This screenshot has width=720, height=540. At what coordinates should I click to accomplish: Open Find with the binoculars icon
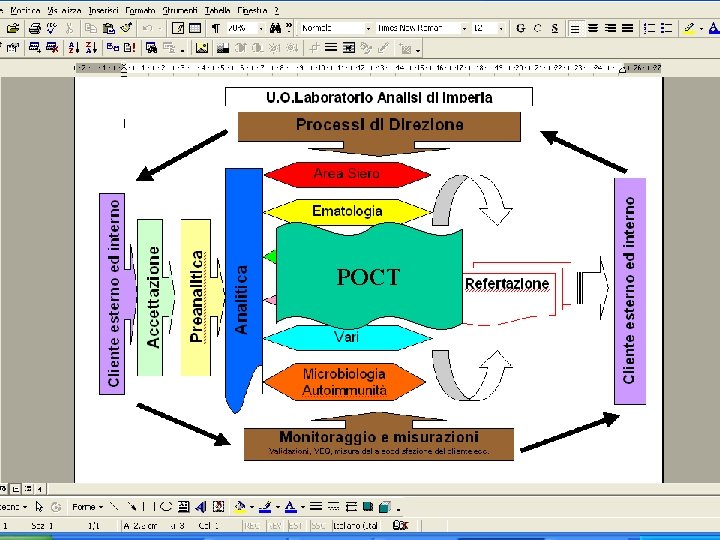click(275, 28)
